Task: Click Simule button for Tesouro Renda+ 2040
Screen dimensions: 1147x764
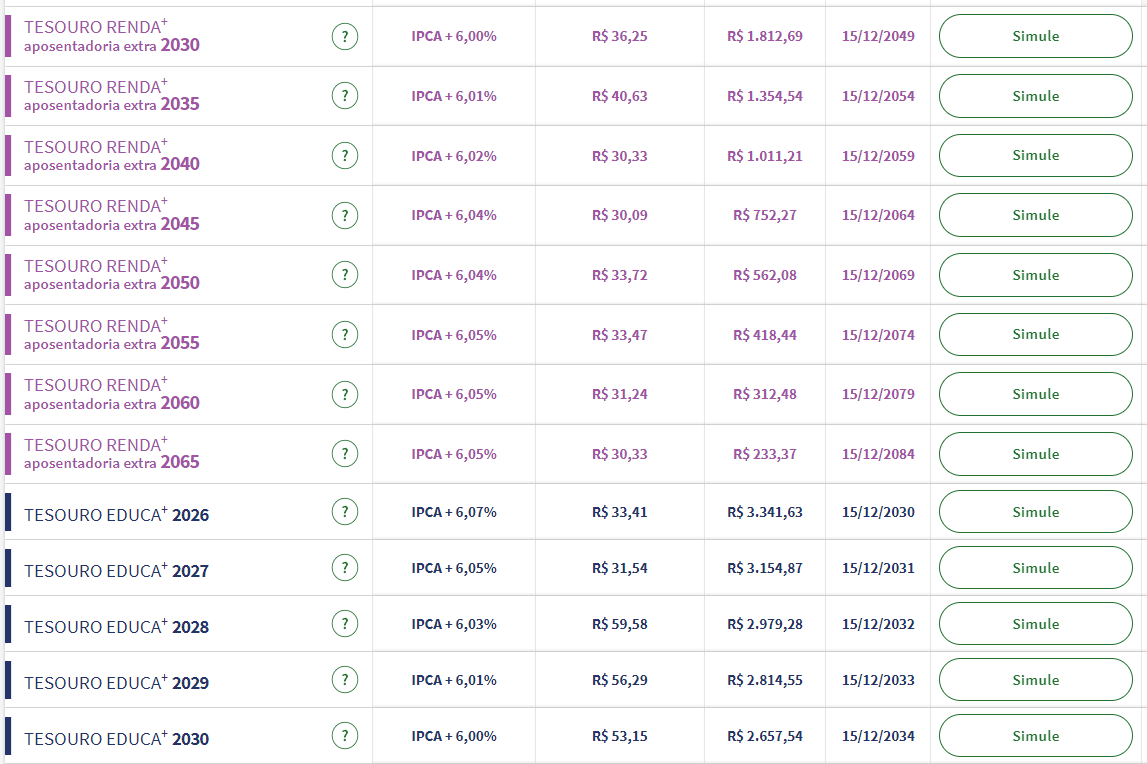Action: (1035, 156)
